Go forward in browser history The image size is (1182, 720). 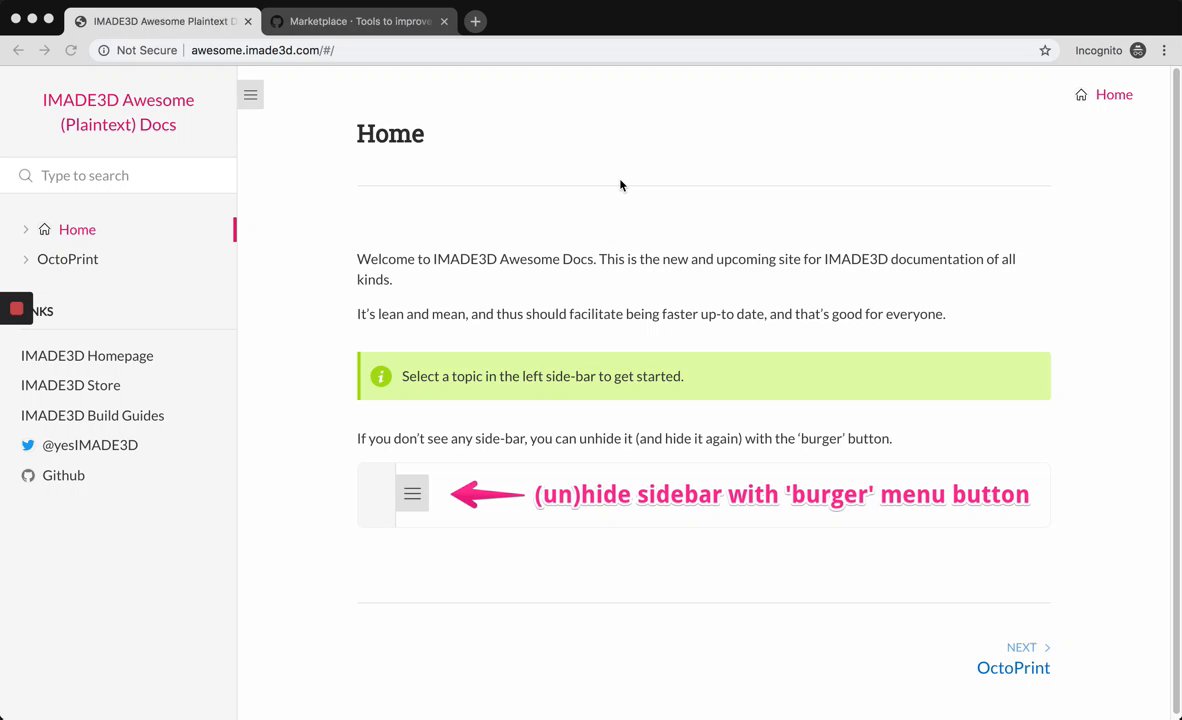[x=44, y=51]
